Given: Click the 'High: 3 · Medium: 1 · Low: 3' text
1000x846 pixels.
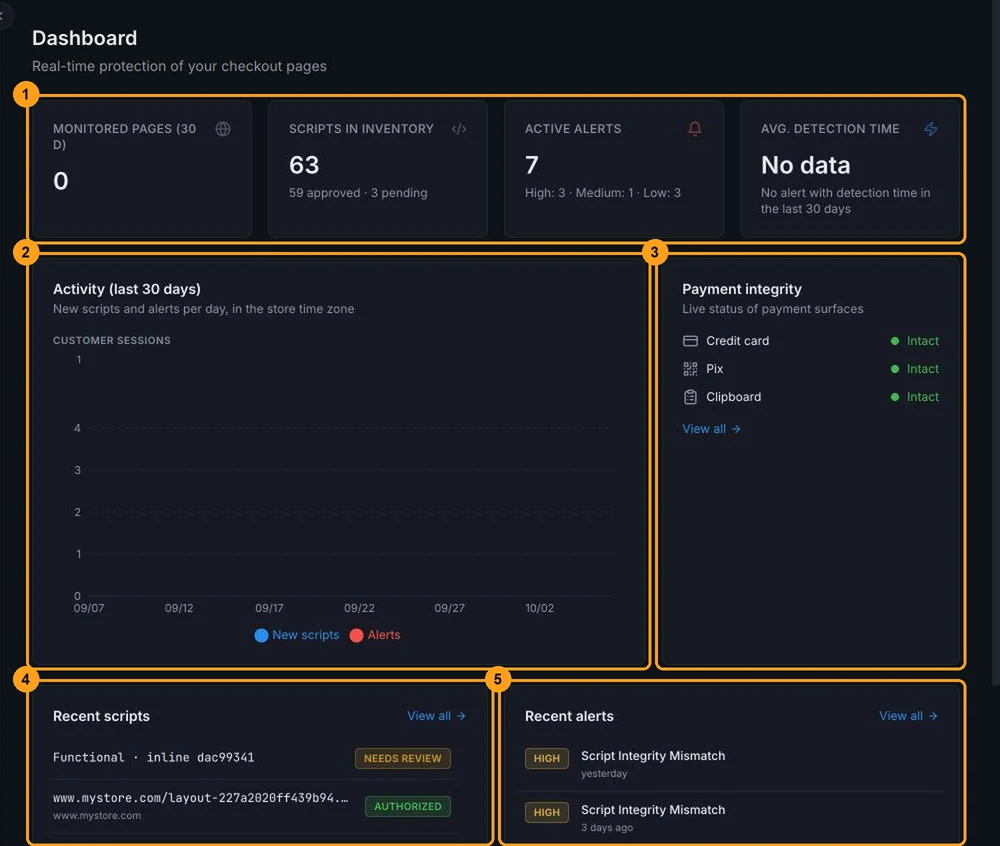Looking at the screenshot, I should pos(603,193).
